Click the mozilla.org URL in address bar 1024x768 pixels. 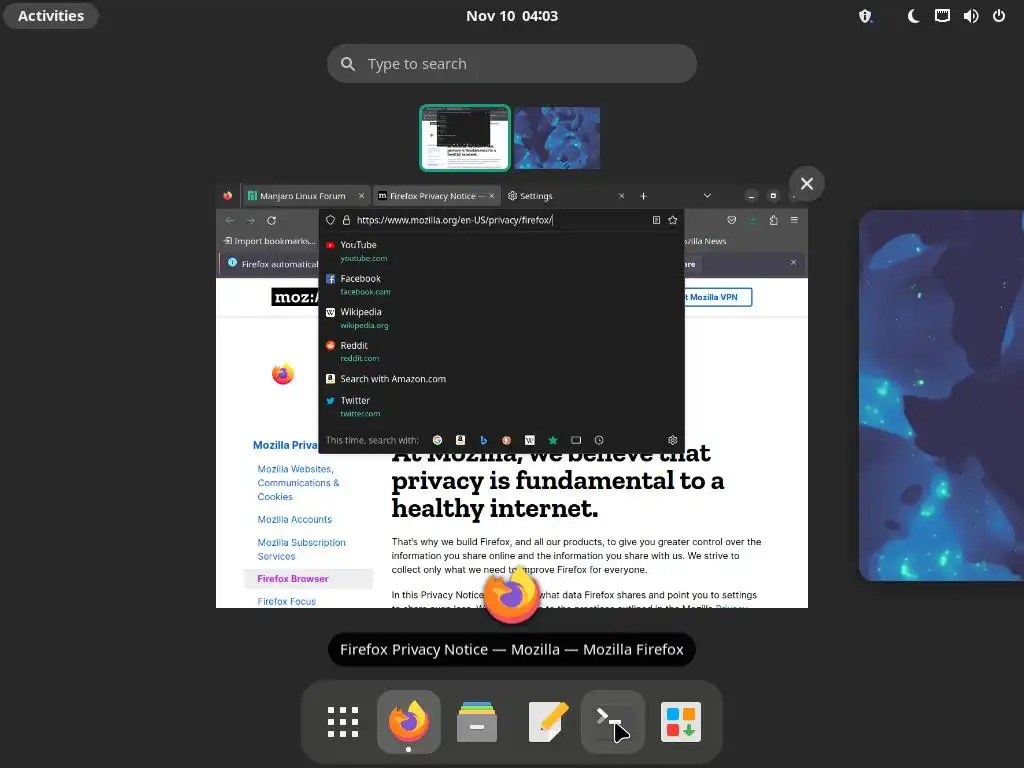455,220
